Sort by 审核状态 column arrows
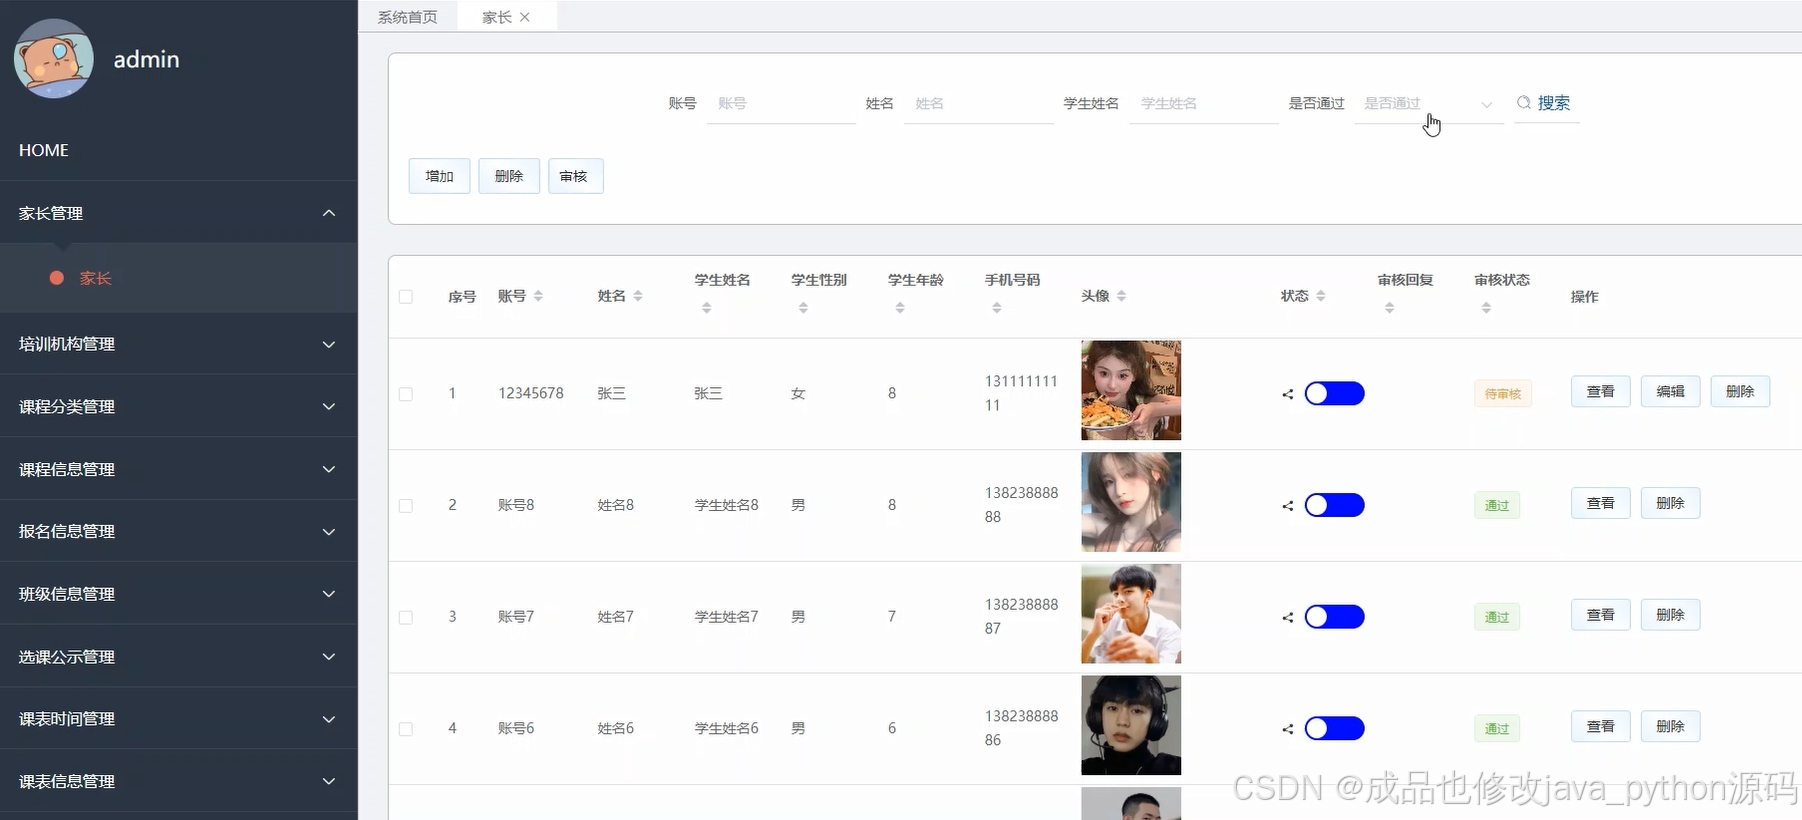The image size is (1802, 820). pos(1487,308)
